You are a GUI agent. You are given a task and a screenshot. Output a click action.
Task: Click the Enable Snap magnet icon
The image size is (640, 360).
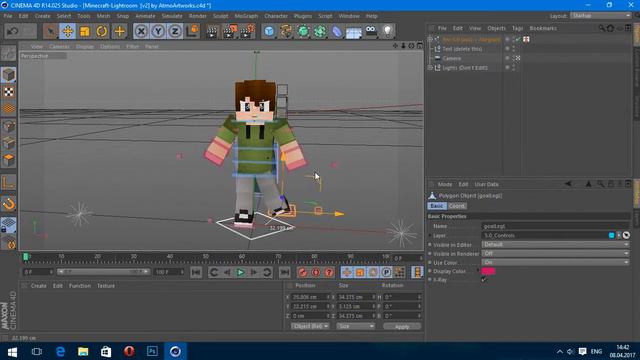coord(9,203)
